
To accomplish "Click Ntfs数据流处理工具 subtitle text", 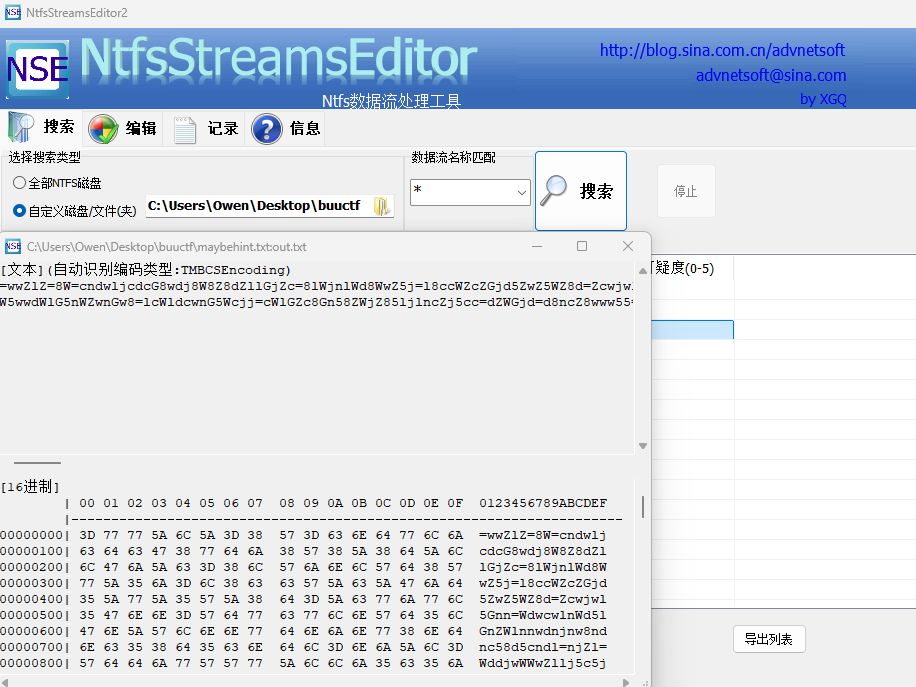I will 391,101.
